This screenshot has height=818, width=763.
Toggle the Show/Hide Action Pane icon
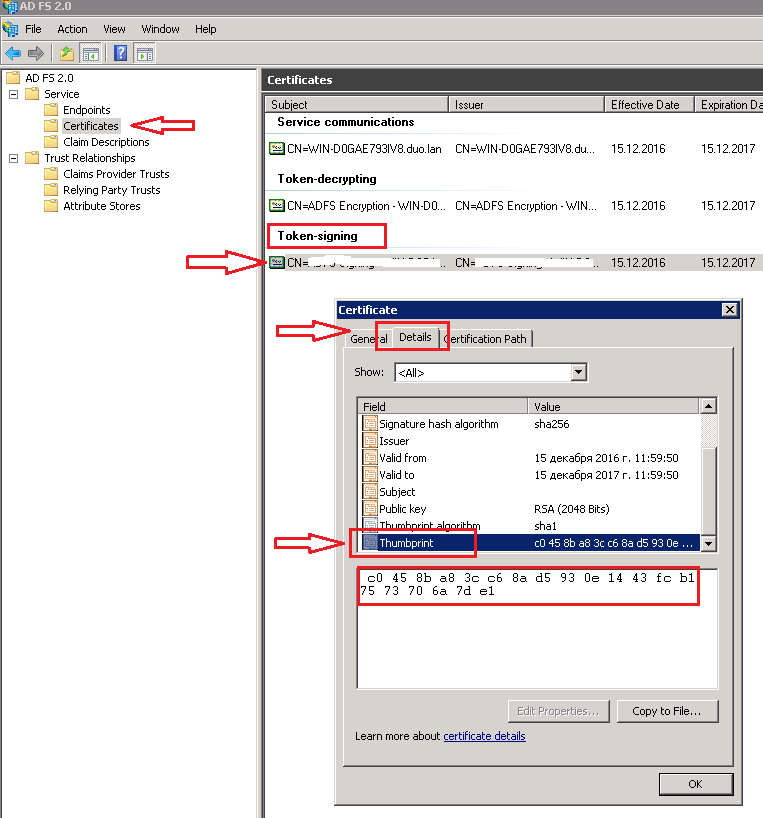point(144,53)
